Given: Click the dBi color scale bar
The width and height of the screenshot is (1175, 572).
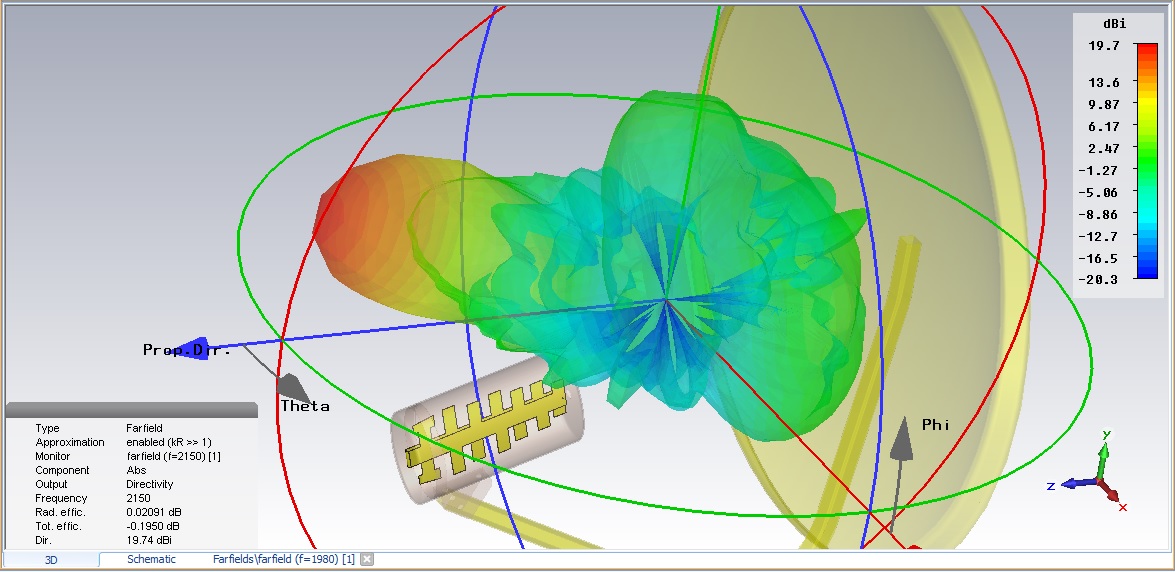Looking at the screenshot, I should point(1147,161).
